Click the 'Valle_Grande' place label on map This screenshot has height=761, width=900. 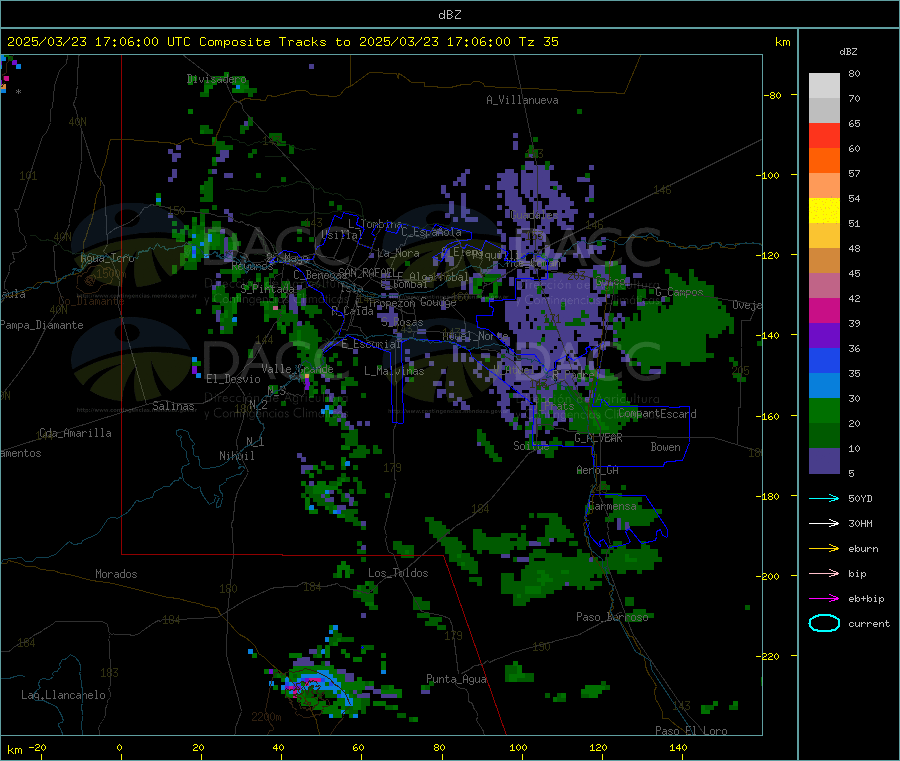(297, 368)
